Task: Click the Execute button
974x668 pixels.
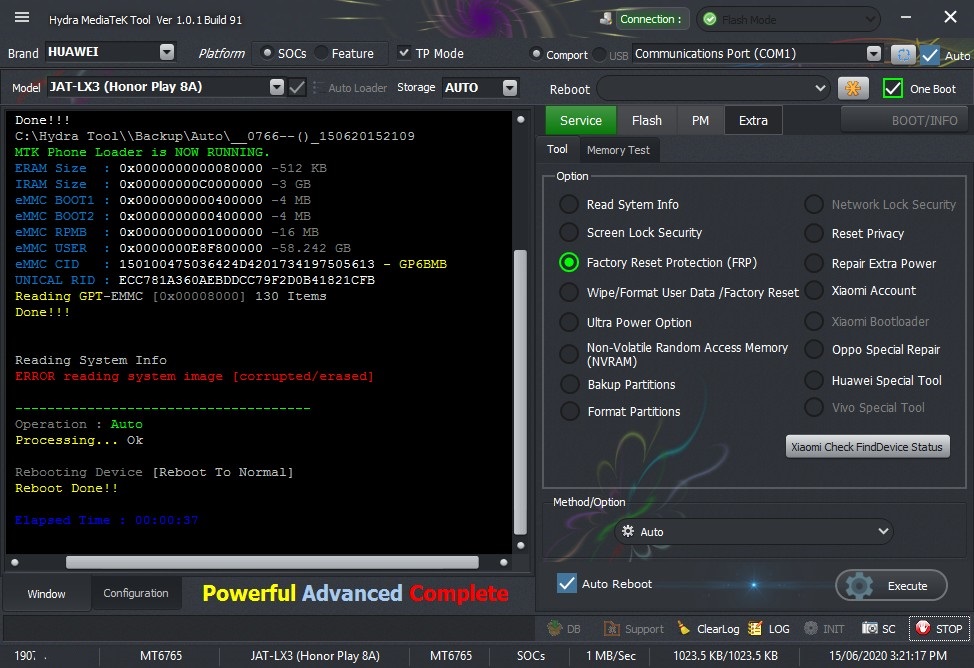Action: pos(891,585)
